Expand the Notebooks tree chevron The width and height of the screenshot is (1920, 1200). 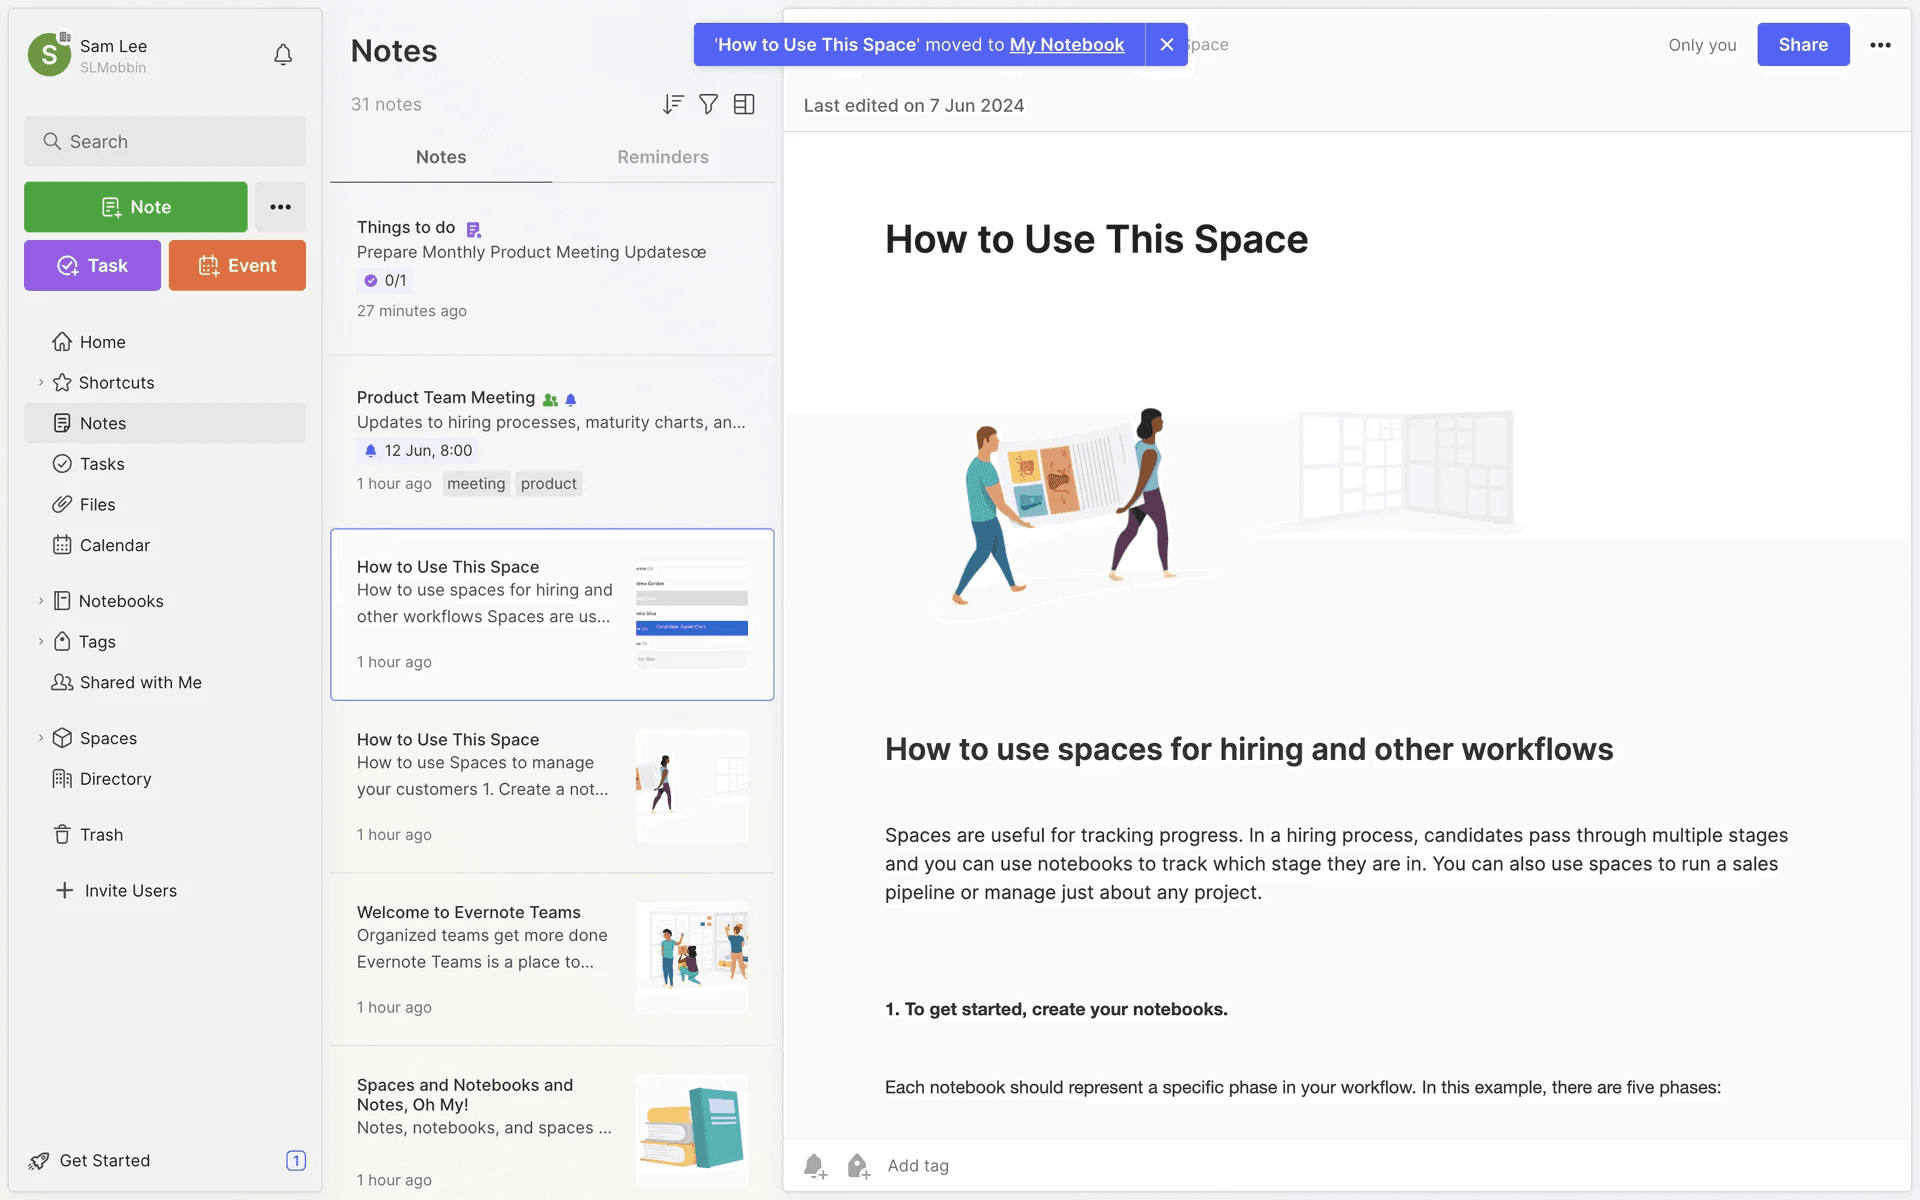point(41,601)
